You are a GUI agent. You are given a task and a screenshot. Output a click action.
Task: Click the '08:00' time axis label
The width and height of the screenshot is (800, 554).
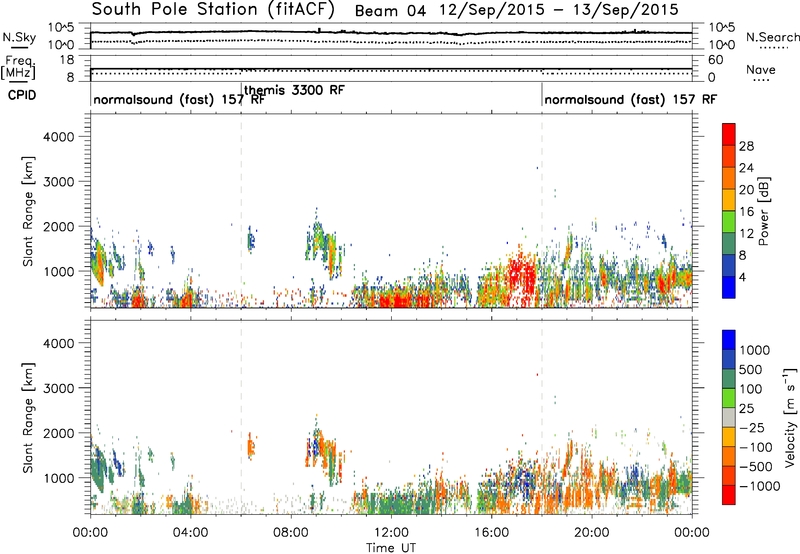pyautogui.click(x=290, y=533)
